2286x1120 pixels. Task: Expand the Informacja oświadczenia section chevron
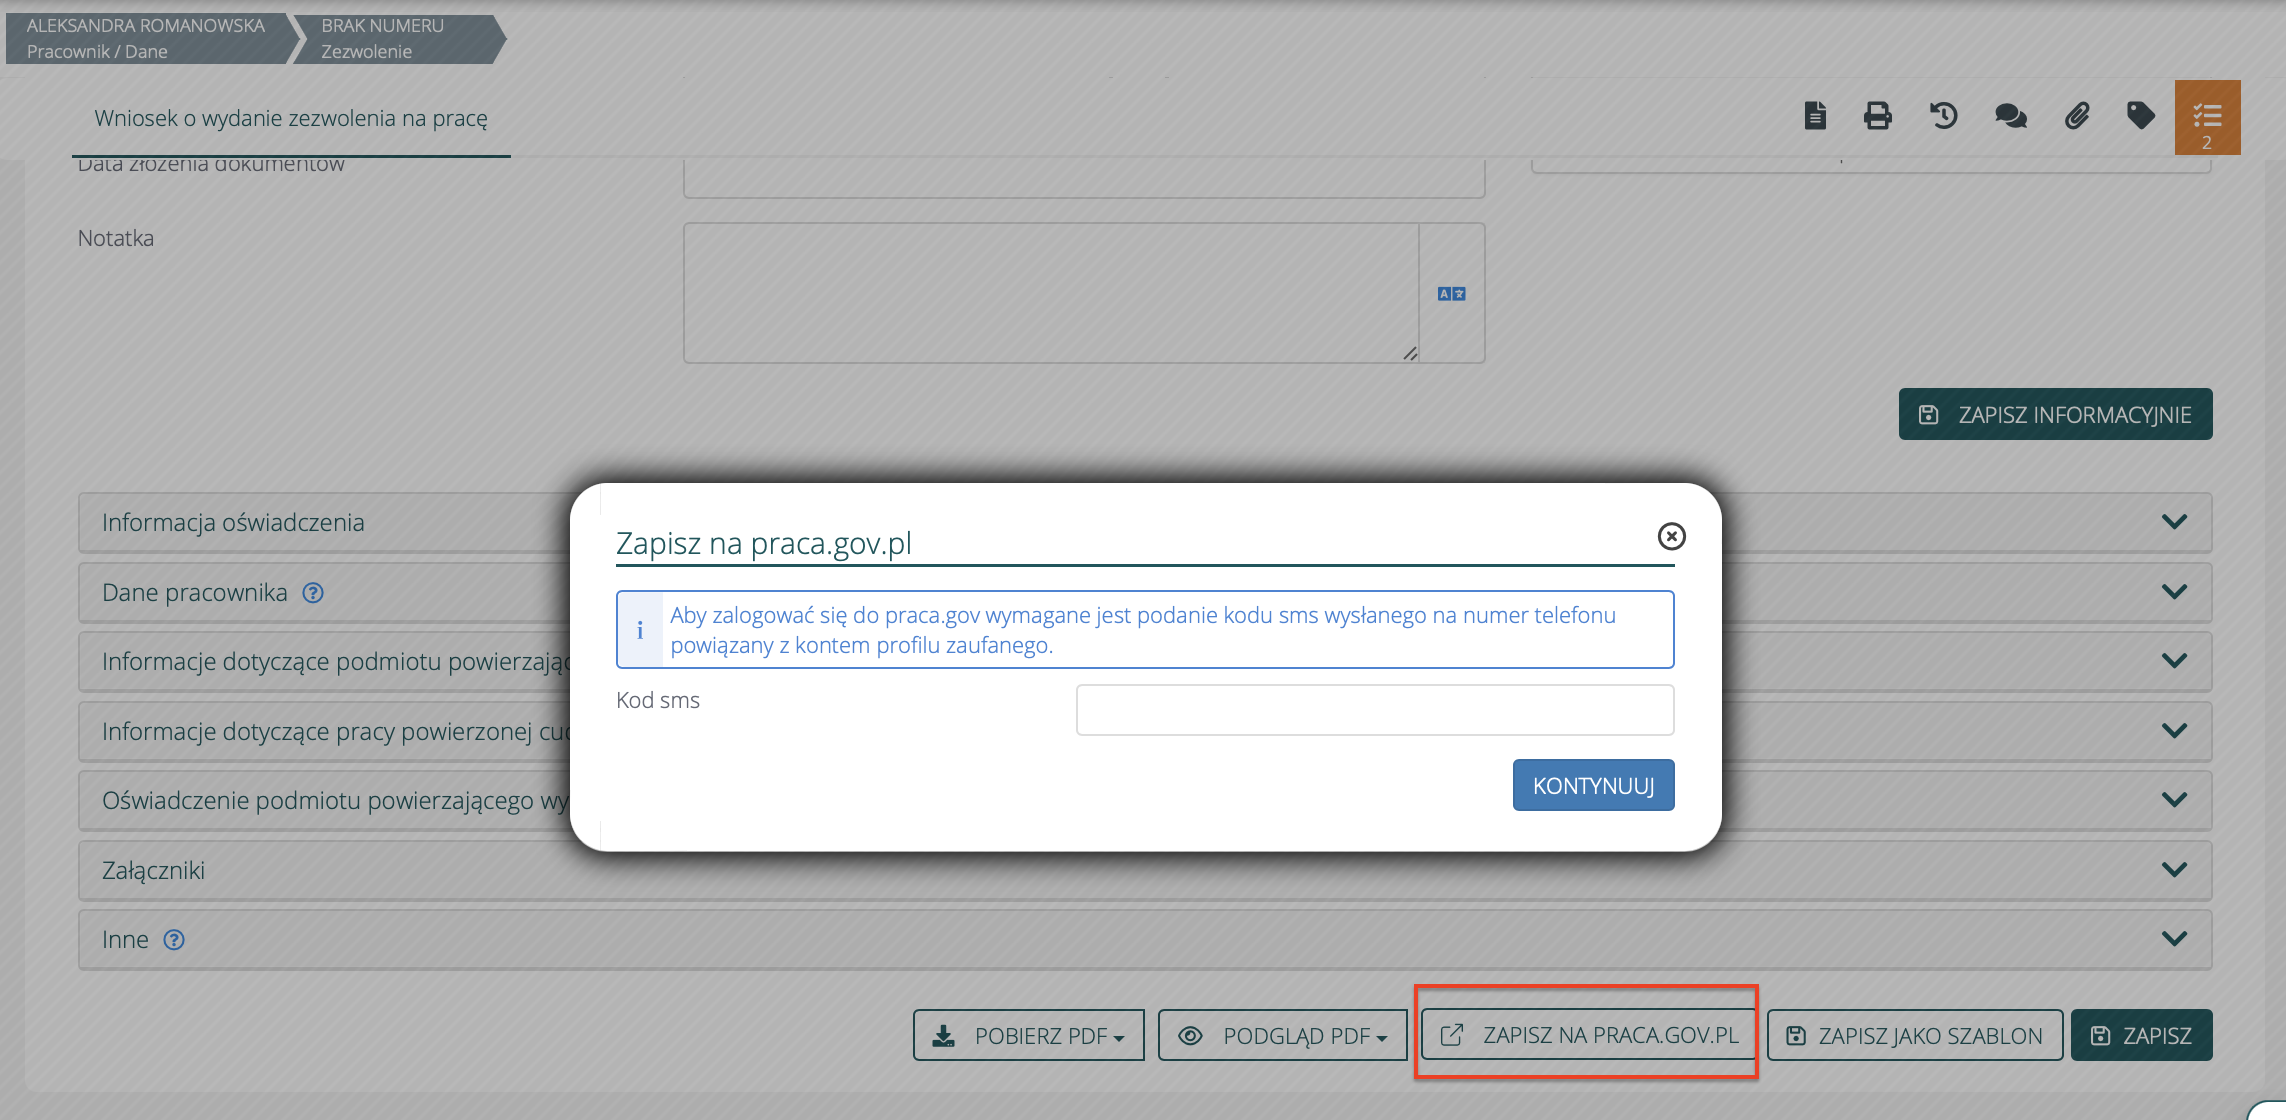point(2174,522)
